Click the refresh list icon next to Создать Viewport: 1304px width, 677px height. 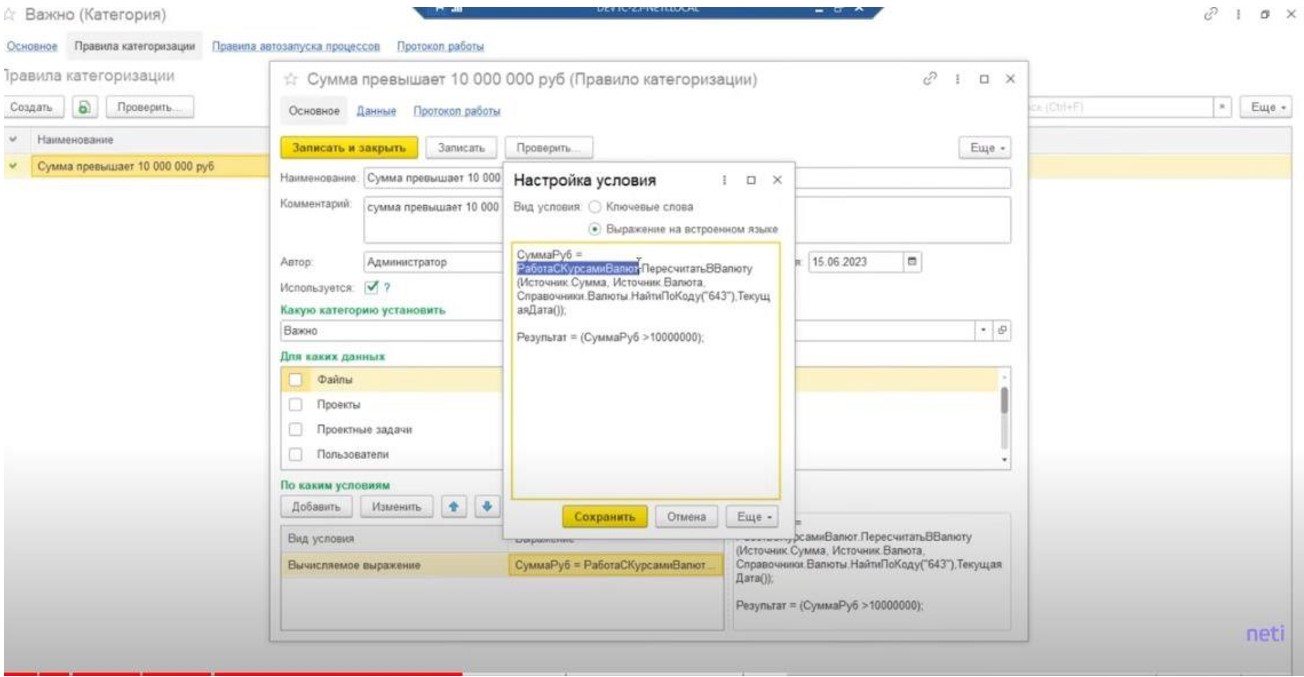tap(85, 107)
